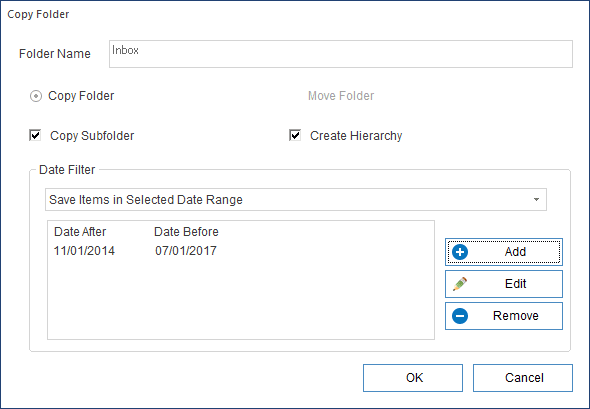Viewport: 590px width, 409px height.
Task: Click the Folder Name input field
Action: click(341, 54)
